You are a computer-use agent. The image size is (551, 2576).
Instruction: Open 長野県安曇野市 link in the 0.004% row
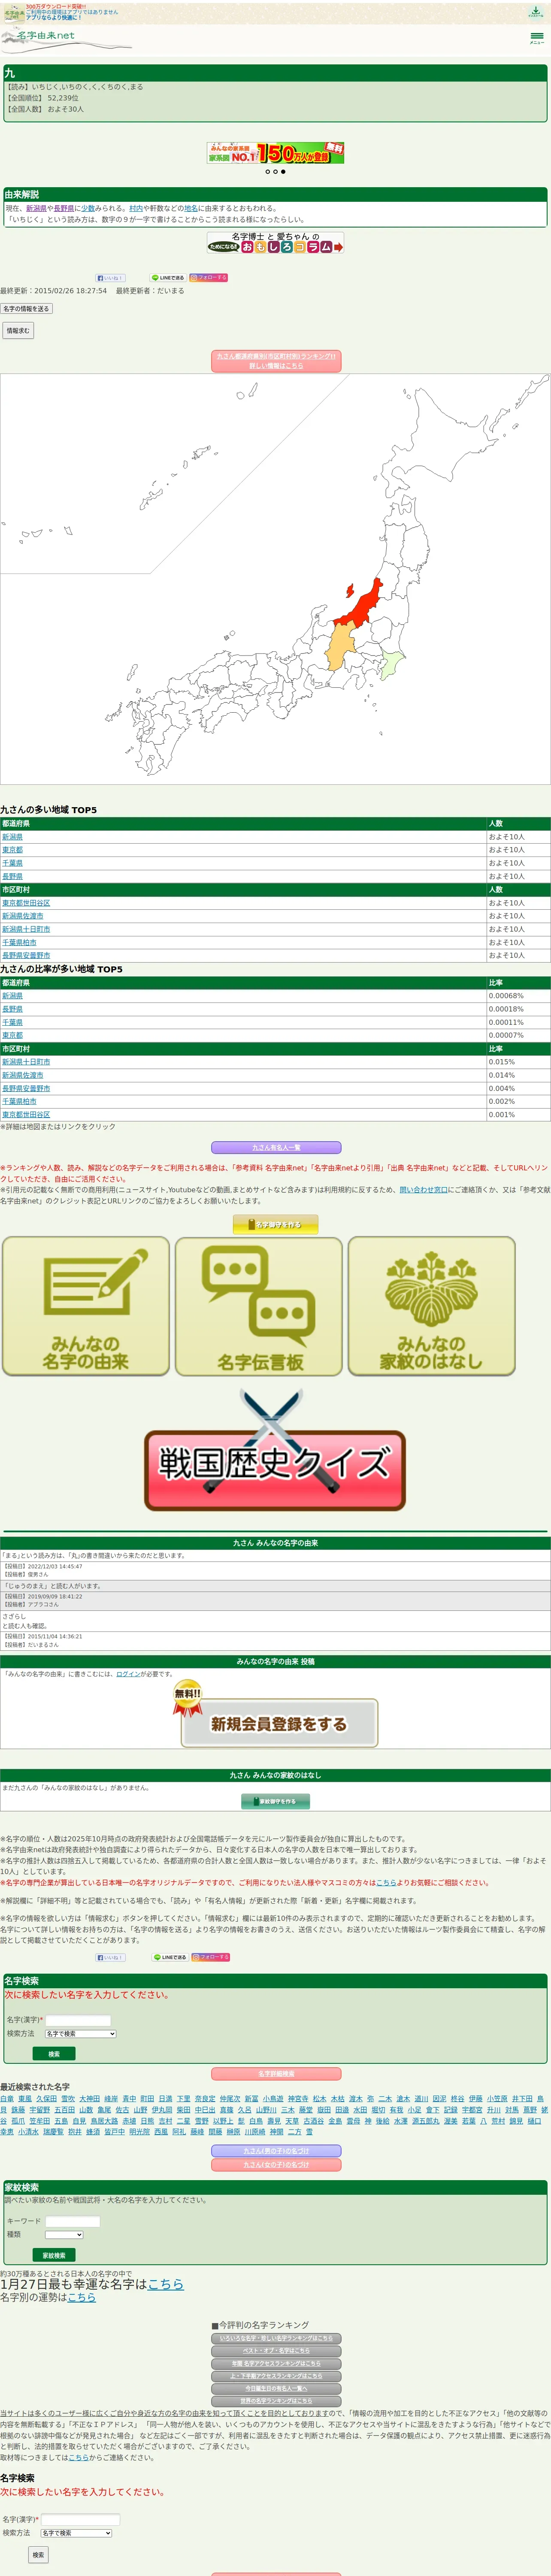26,1088
